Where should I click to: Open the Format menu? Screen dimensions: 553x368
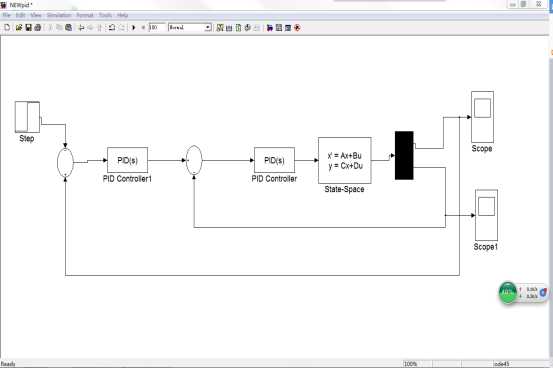tap(85, 15)
